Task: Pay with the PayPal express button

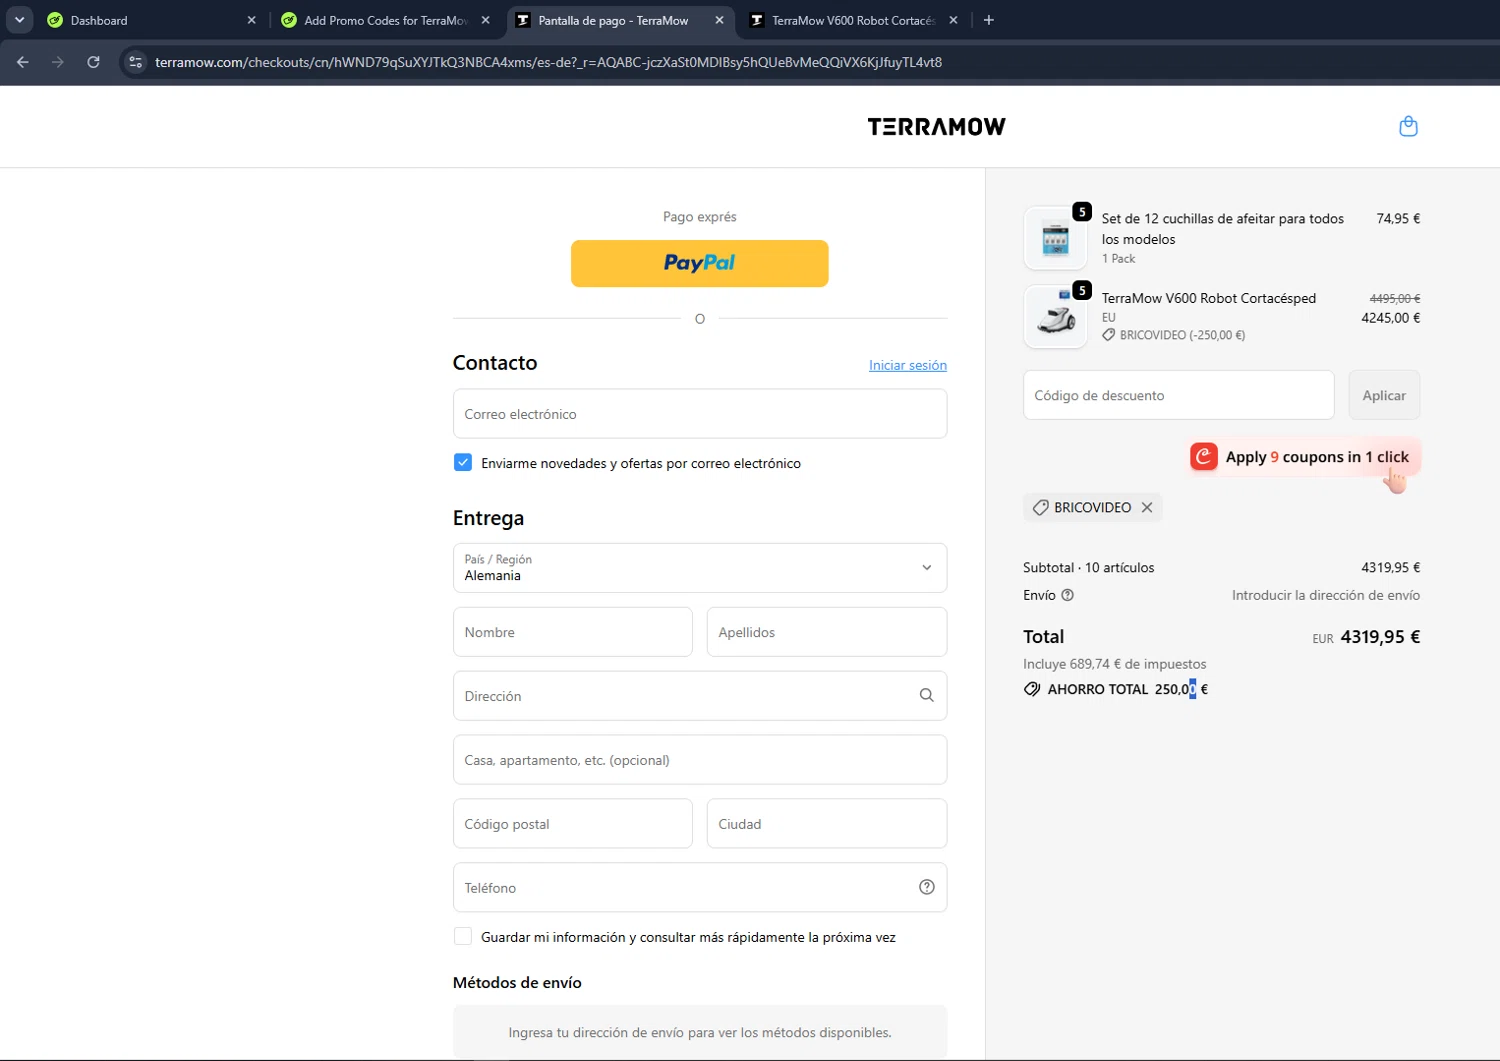Action: pyautogui.click(x=700, y=263)
